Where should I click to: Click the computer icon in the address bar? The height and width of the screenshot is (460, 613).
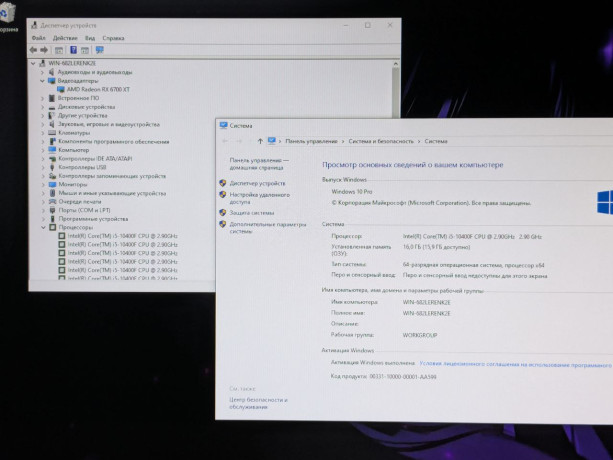pyautogui.click(x=271, y=141)
